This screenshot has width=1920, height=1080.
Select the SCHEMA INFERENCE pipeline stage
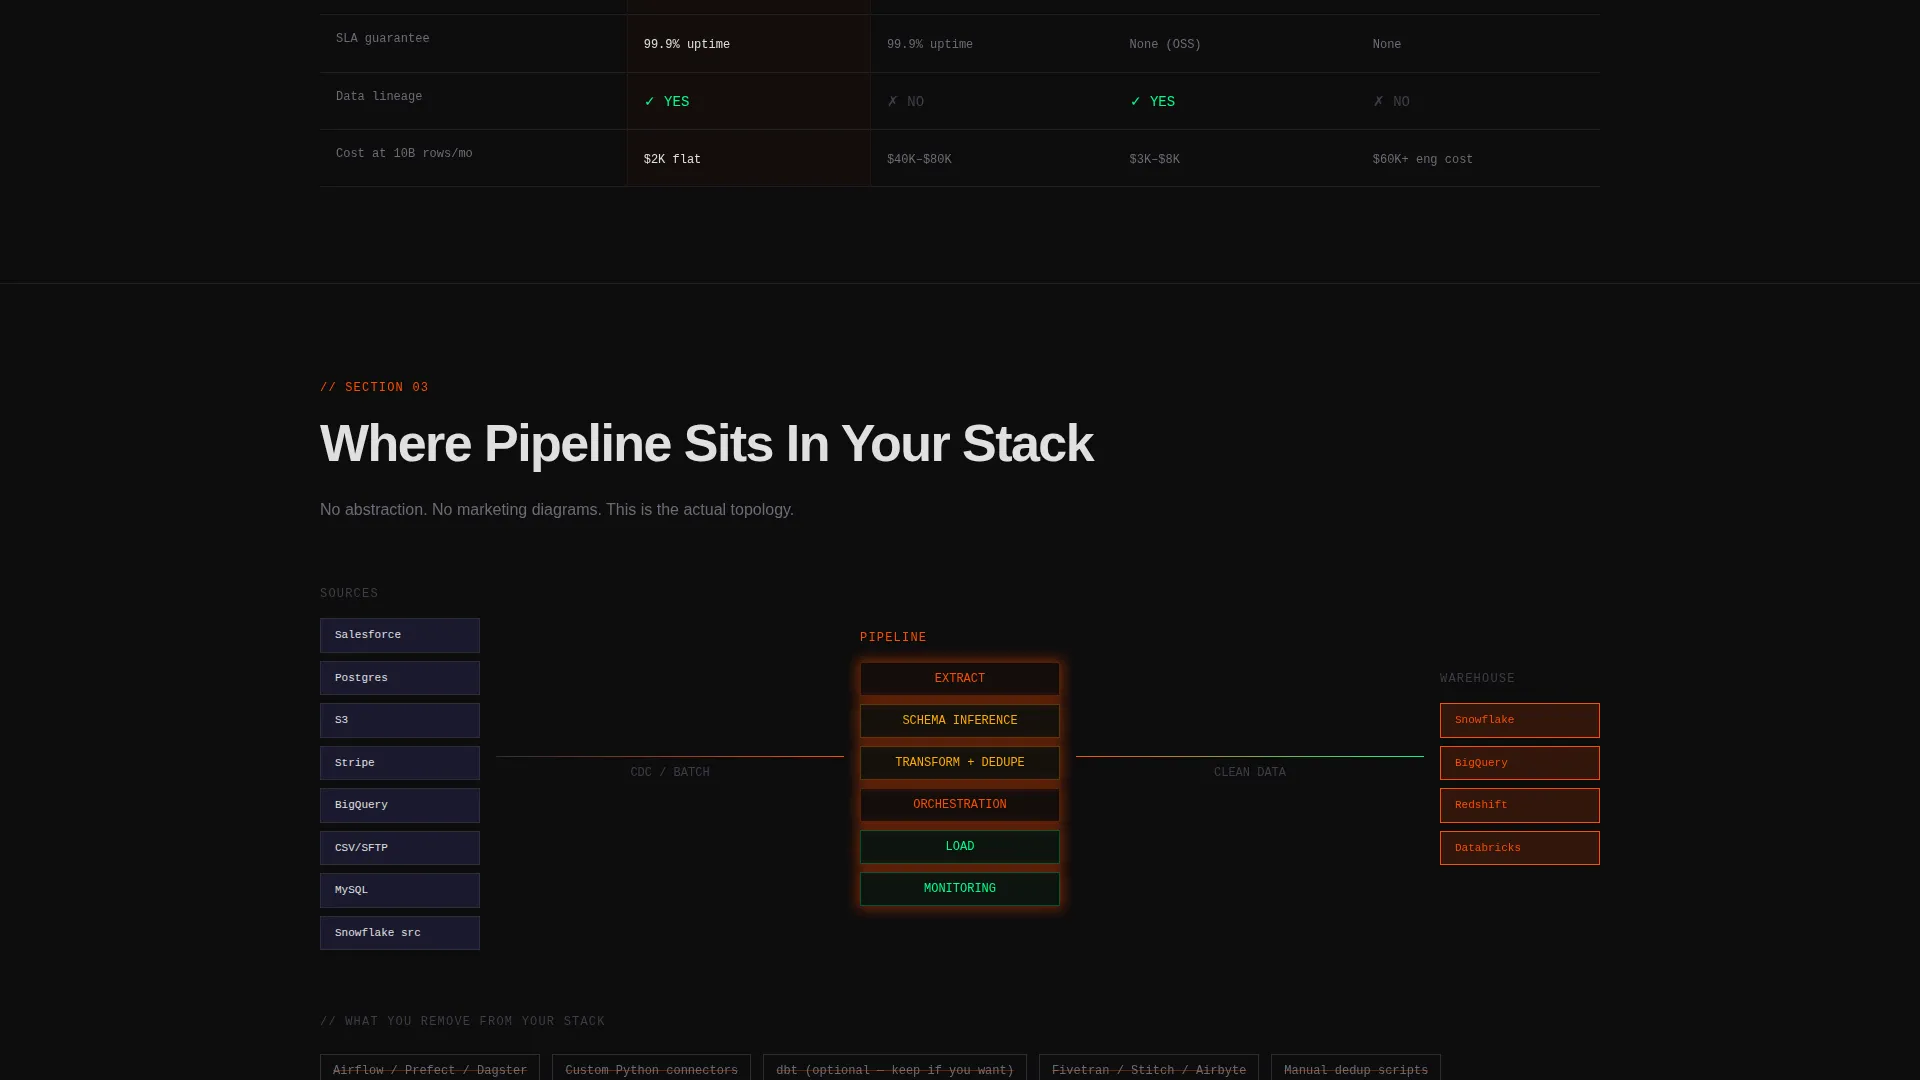[960, 721]
